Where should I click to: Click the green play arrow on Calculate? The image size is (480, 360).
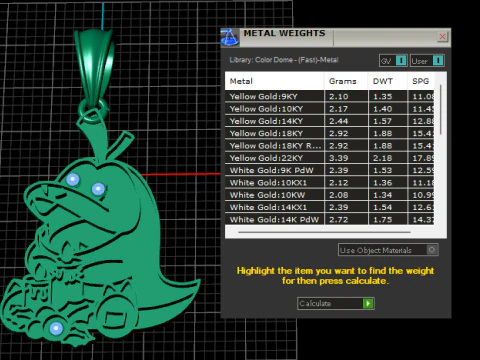(x=368, y=303)
